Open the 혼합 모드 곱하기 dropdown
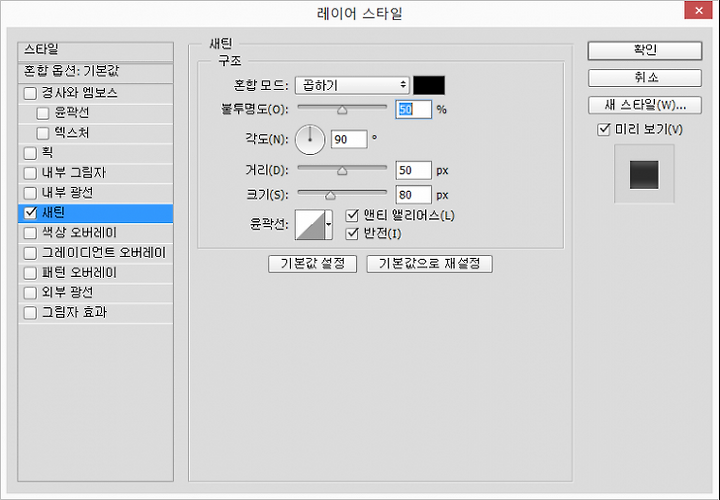Screen dimensions: 720x500 click(352, 85)
